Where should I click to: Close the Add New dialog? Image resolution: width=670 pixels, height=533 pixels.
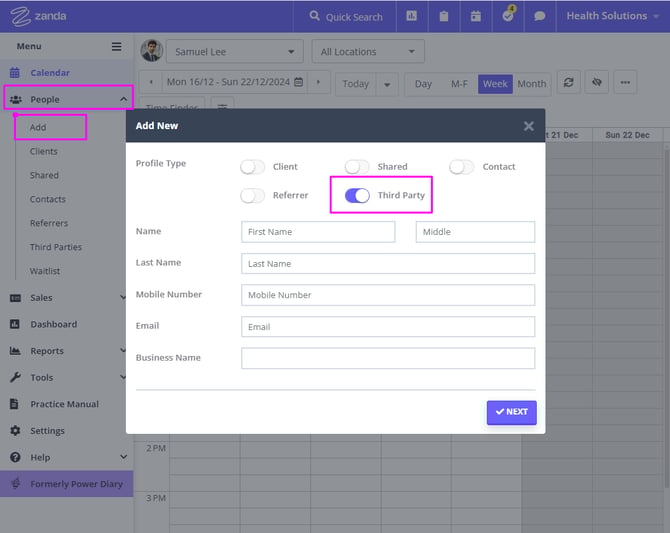tap(528, 126)
